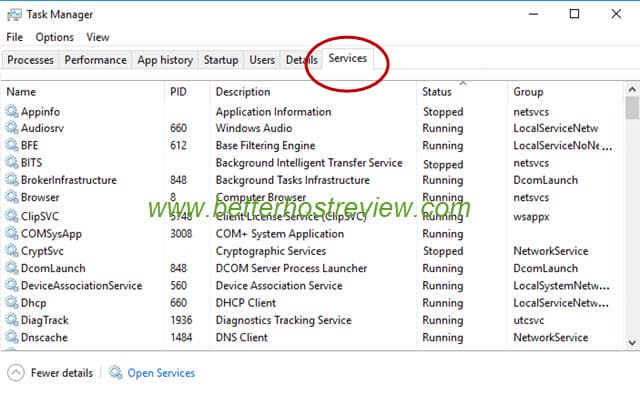Switch to the App history tab
The height and width of the screenshot is (394, 640).
tap(165, 60)
